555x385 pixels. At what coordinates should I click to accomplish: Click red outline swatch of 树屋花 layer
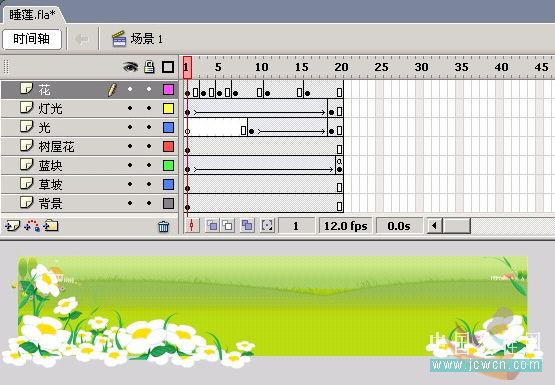pos(168,146)
